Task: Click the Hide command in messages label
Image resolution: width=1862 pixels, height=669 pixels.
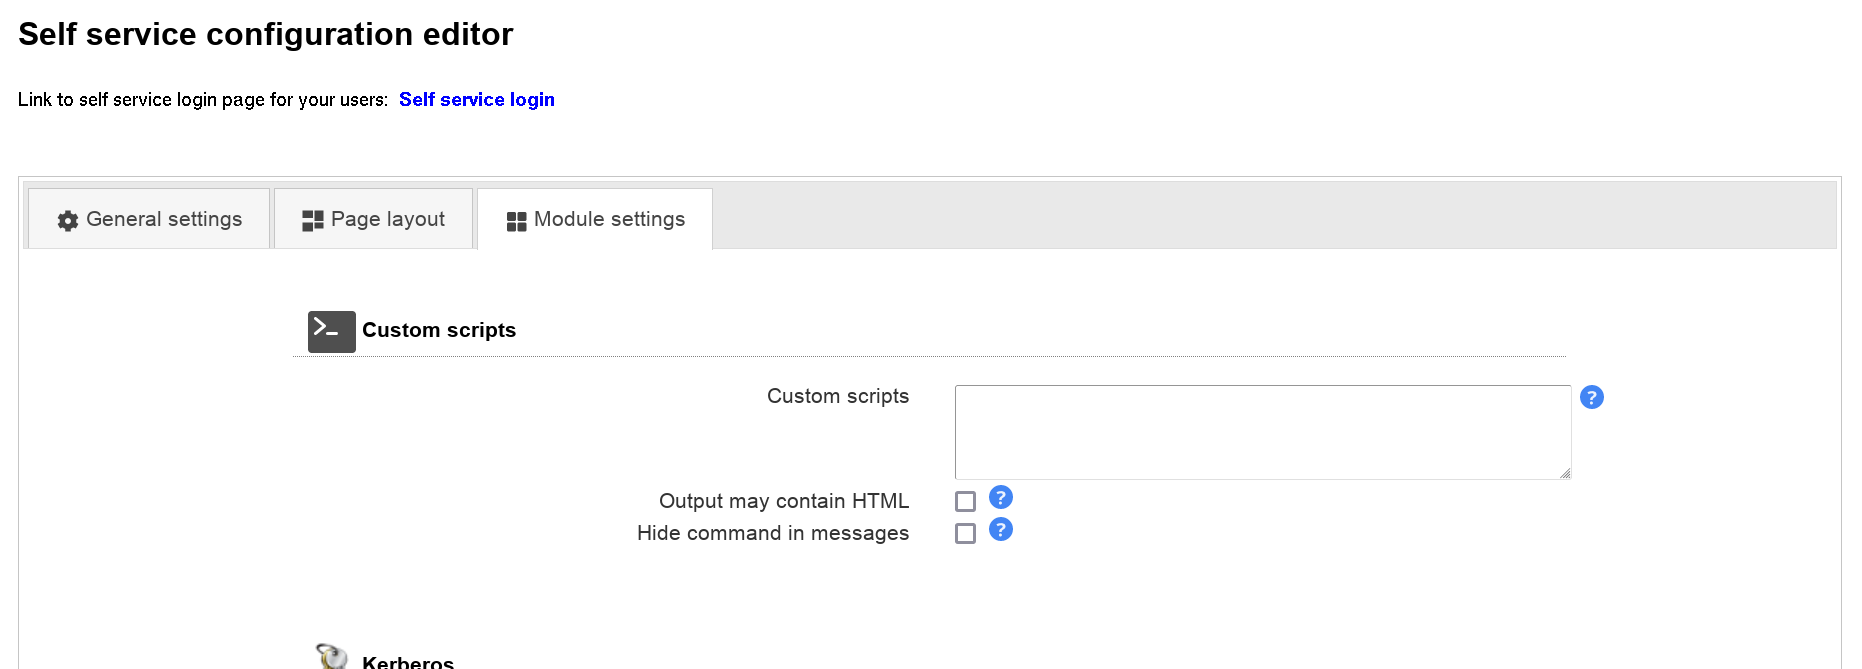Action: [x=772, y=533]
